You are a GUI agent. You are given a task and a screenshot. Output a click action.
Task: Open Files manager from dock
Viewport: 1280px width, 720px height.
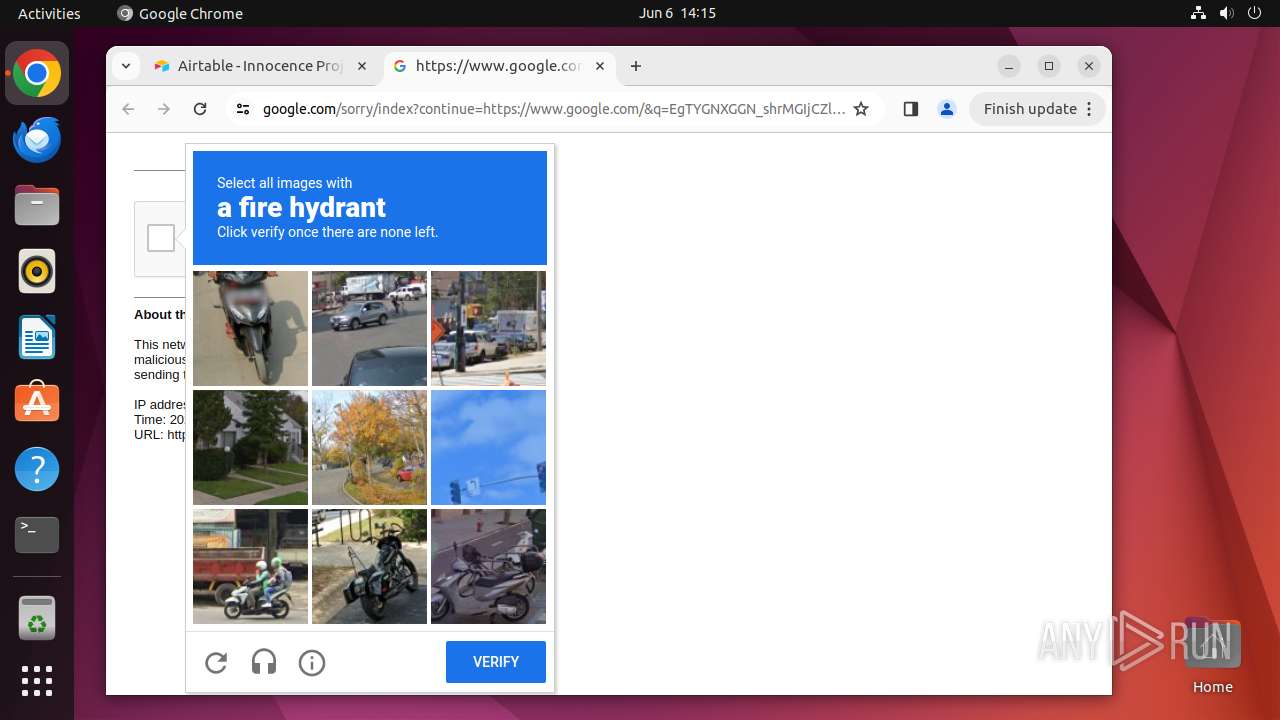tap(37, 206)
